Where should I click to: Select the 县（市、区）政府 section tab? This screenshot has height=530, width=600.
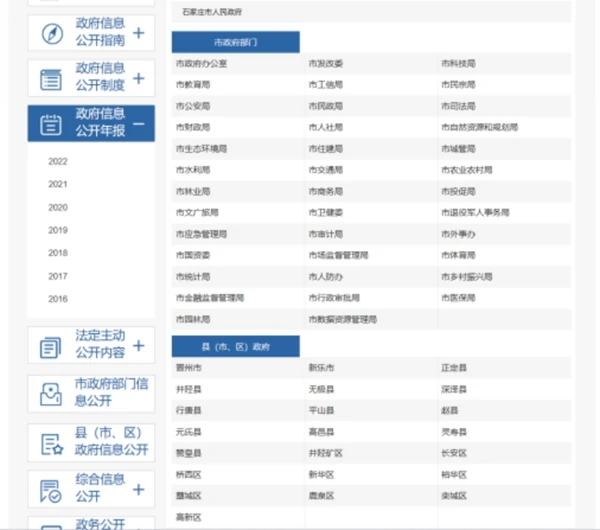pyautogui.click(x=235, y=347)
